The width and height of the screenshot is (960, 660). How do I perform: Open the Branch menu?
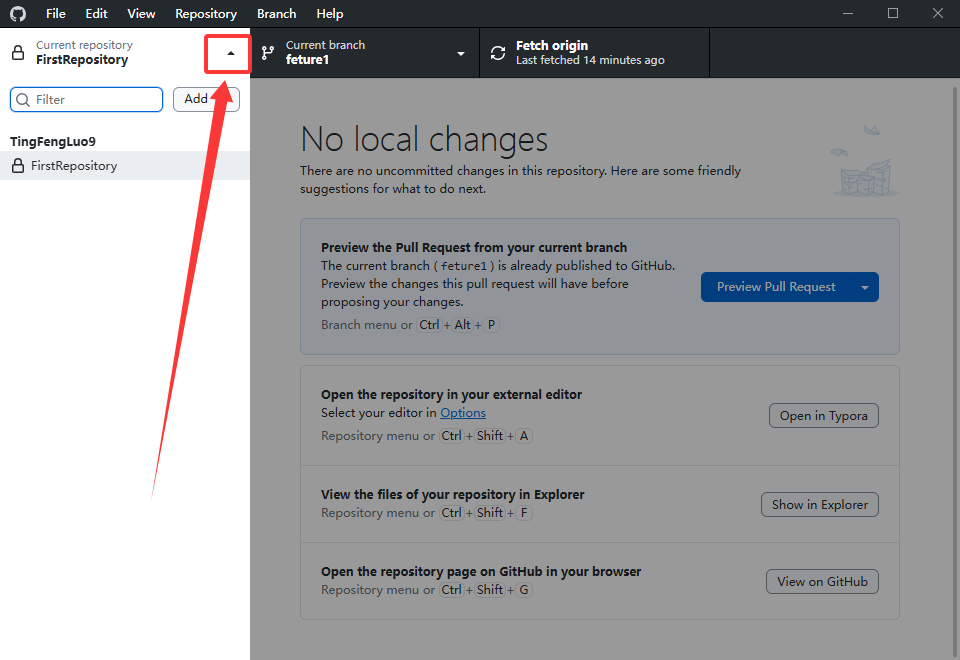point(276,14)
